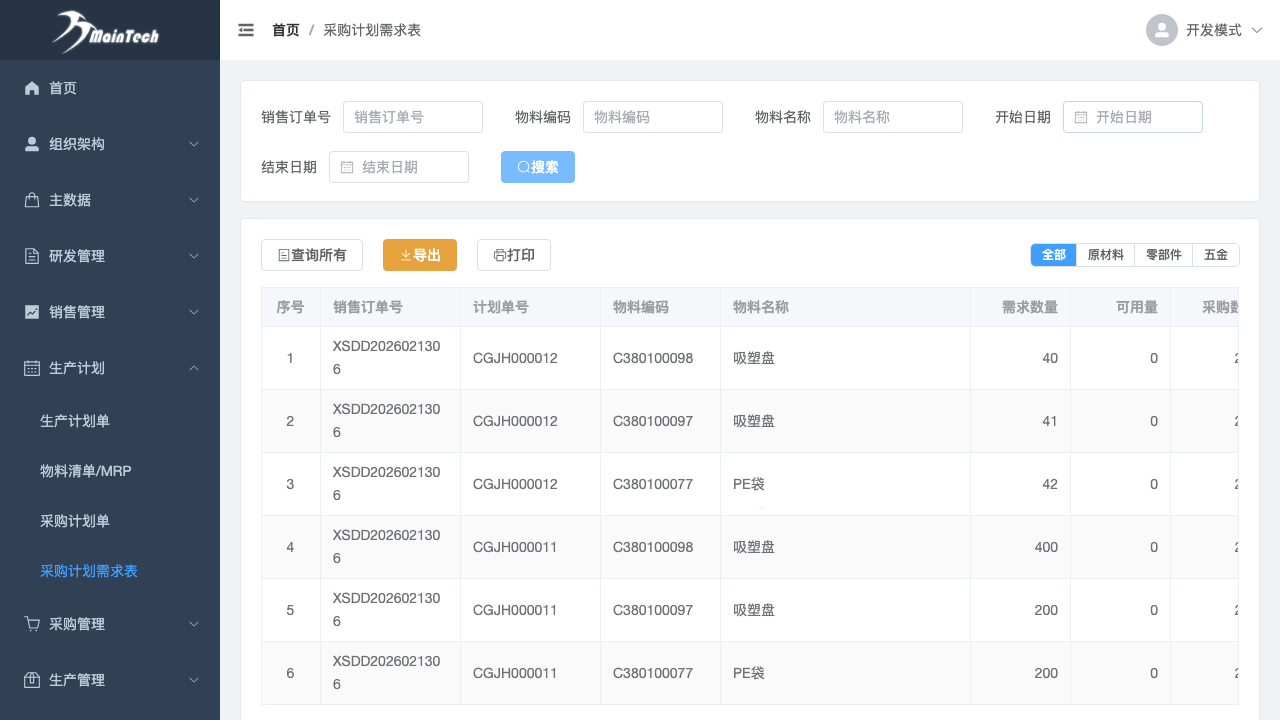
Task: Click the calendar icon in 结束日期 field
Action: [x=347, y=167]
